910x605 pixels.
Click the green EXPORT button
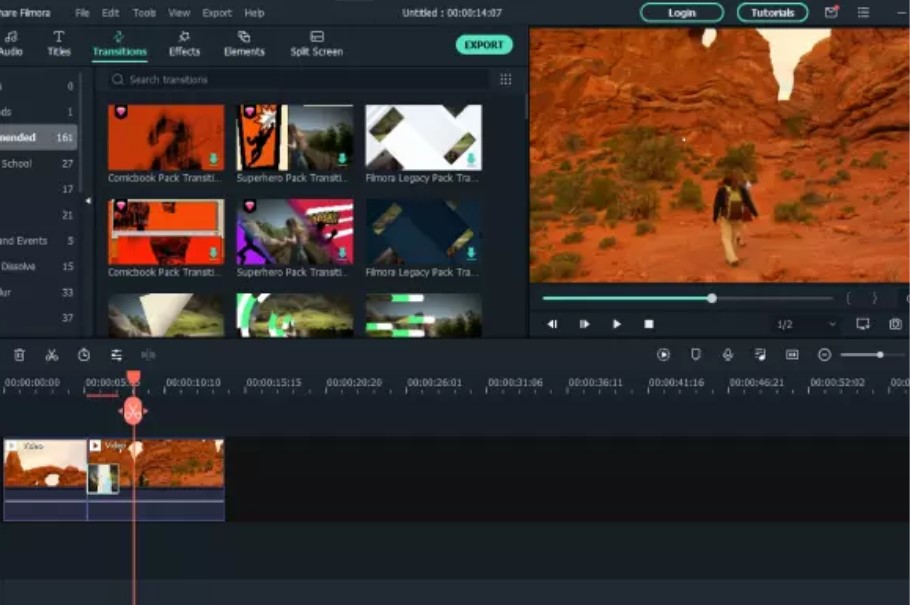(484, 45)
